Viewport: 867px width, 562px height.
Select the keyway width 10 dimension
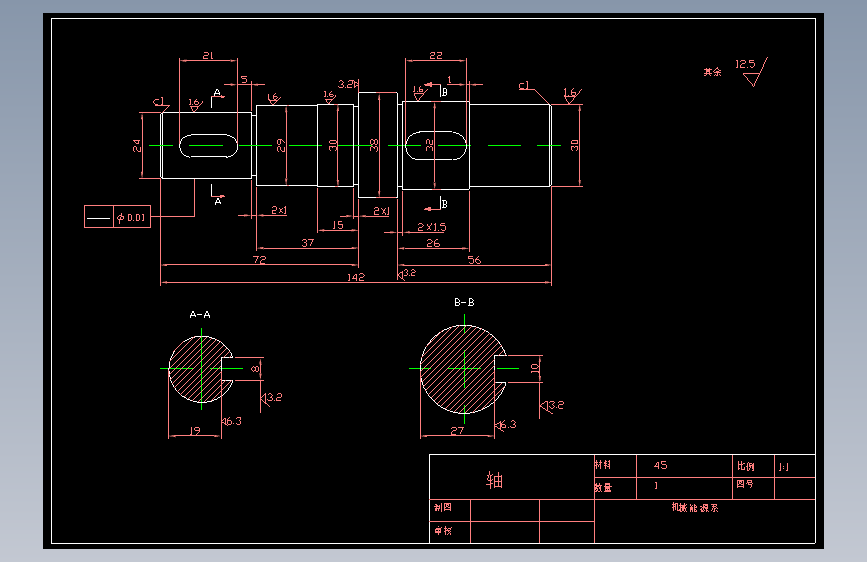tap(535, 368)
